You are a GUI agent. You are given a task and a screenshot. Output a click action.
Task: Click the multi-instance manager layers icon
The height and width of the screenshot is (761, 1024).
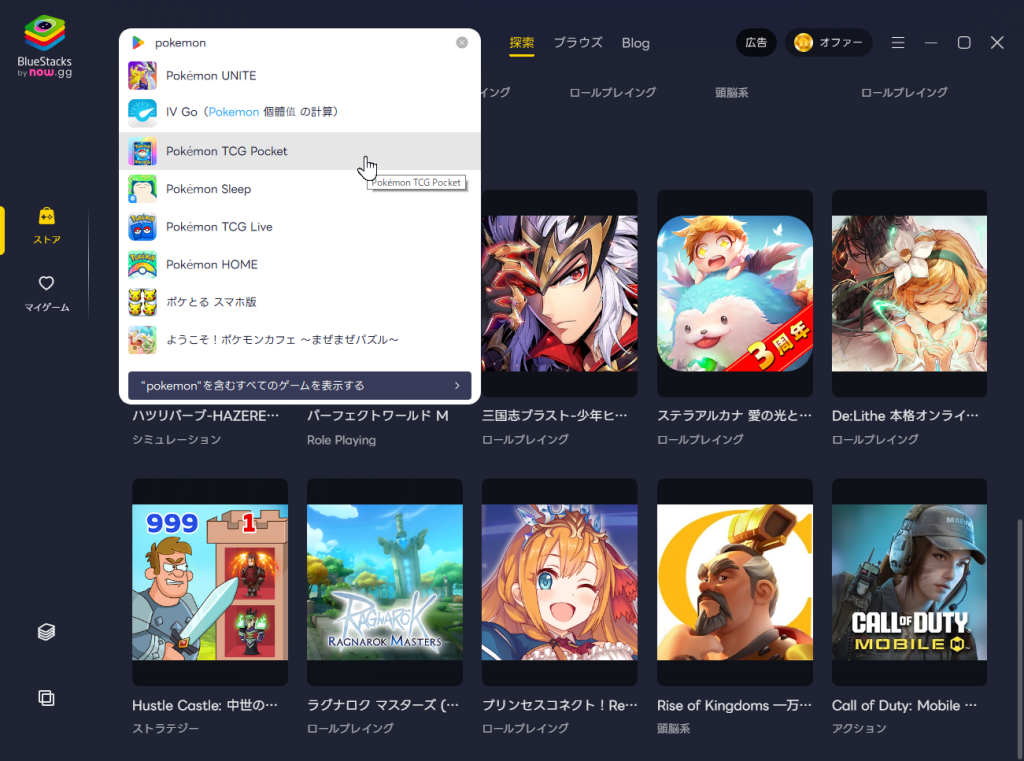click(46, 632)
